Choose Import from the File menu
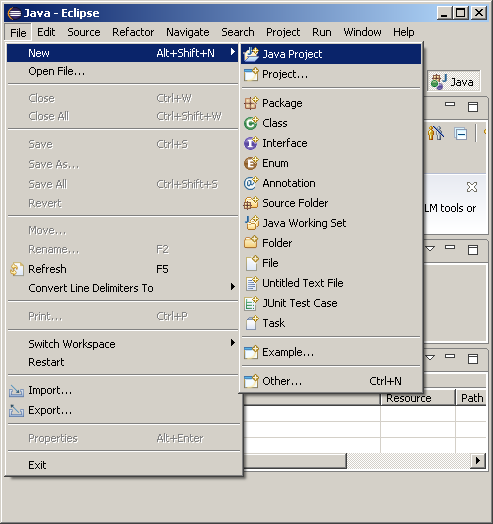This screenshot has width=493, height=524. 123,390
